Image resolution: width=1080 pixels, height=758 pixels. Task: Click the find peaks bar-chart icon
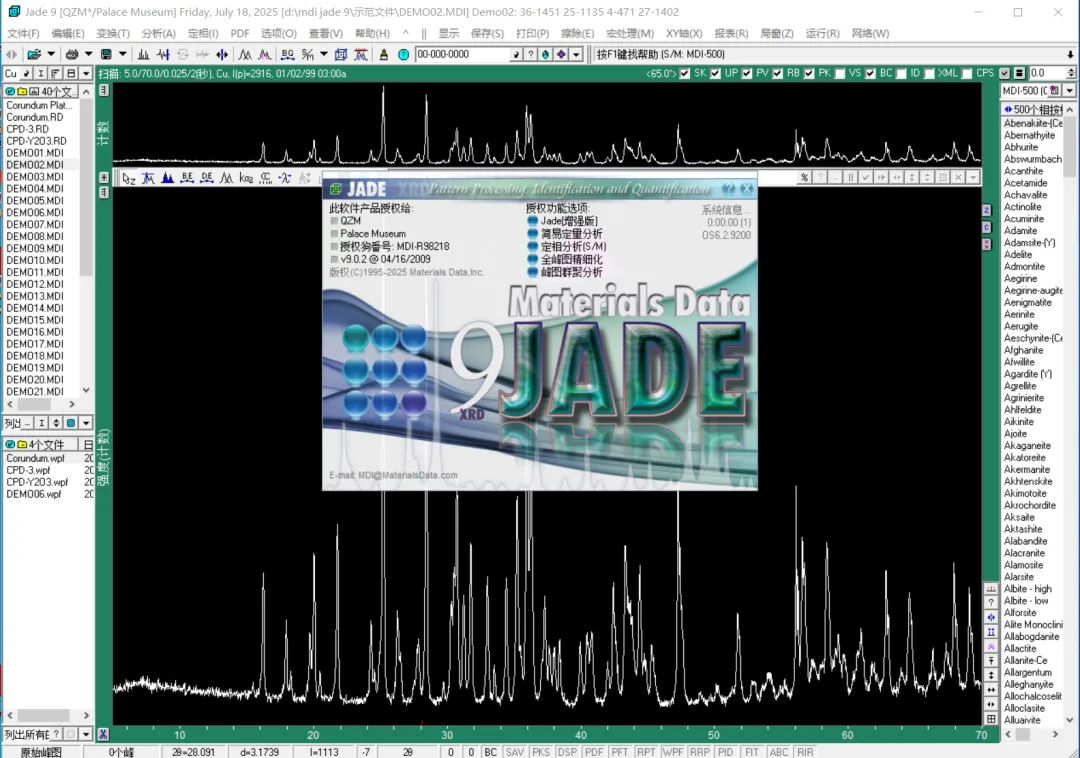pyautogui.click(x=143, y=54)
